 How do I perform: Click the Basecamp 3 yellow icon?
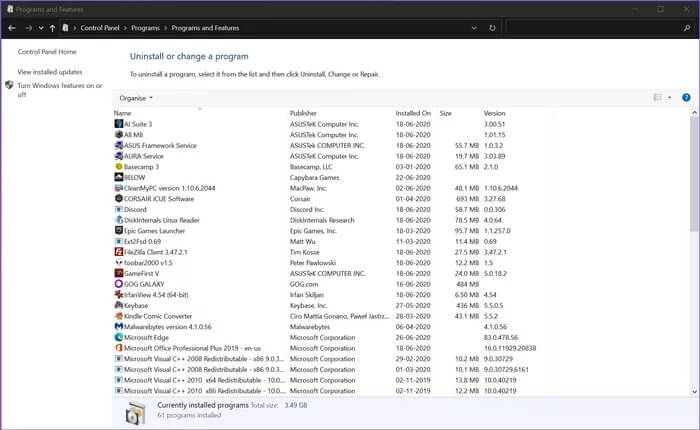pos(118,167)
